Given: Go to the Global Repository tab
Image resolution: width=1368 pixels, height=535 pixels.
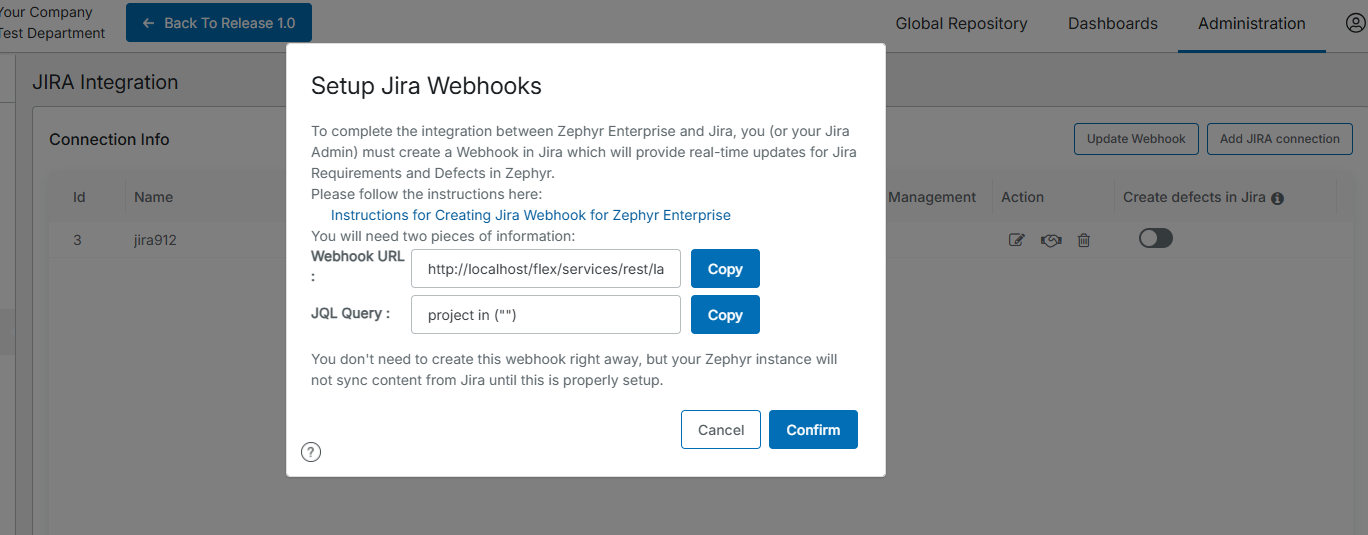Looking at the screenshot, I should [961, 23].
